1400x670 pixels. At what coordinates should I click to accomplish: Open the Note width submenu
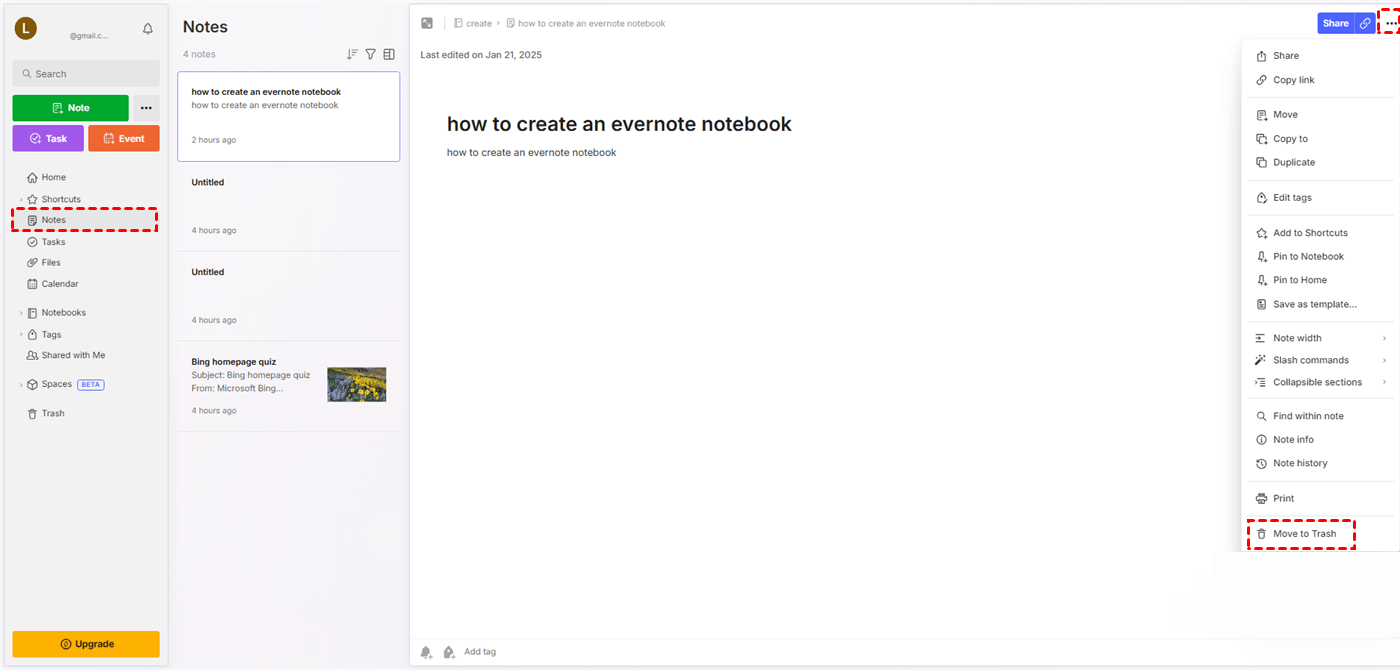pyautogui.click(x=1319, y=338)
